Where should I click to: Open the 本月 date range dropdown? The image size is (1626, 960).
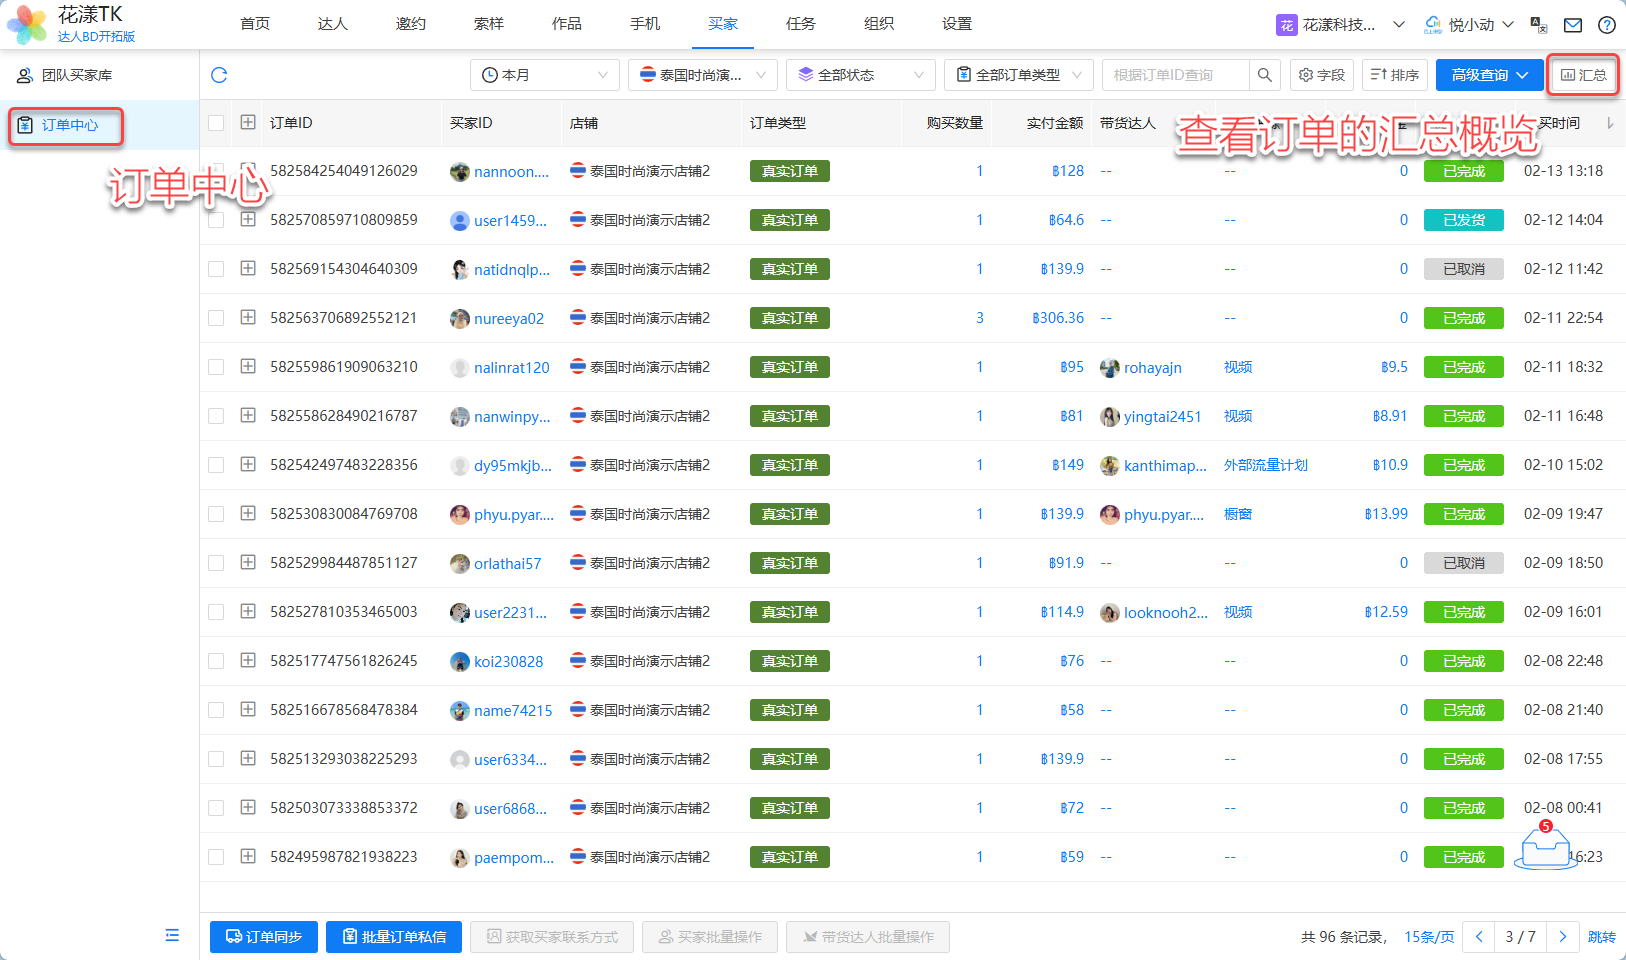tap(544, 75)
